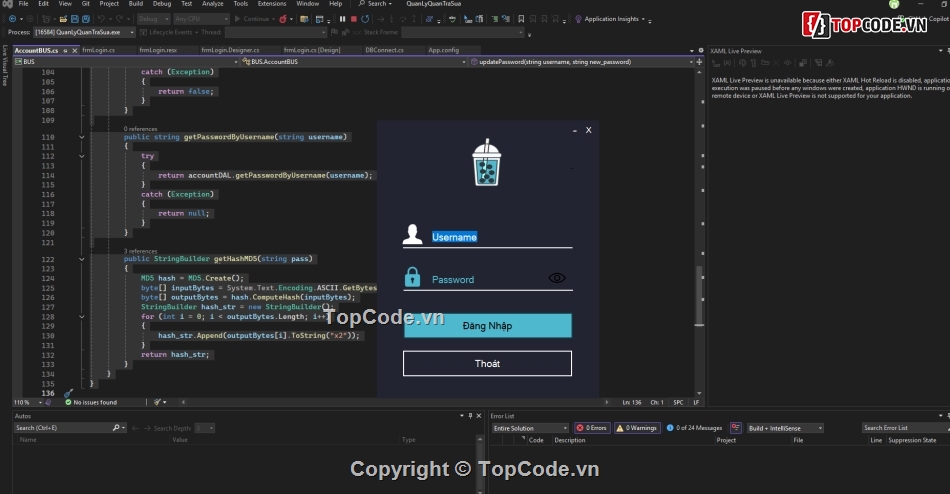Toggle the 0 Warnings filter button
The height and width of the screenshot is (494, 950).
click(x=636, y=428)
